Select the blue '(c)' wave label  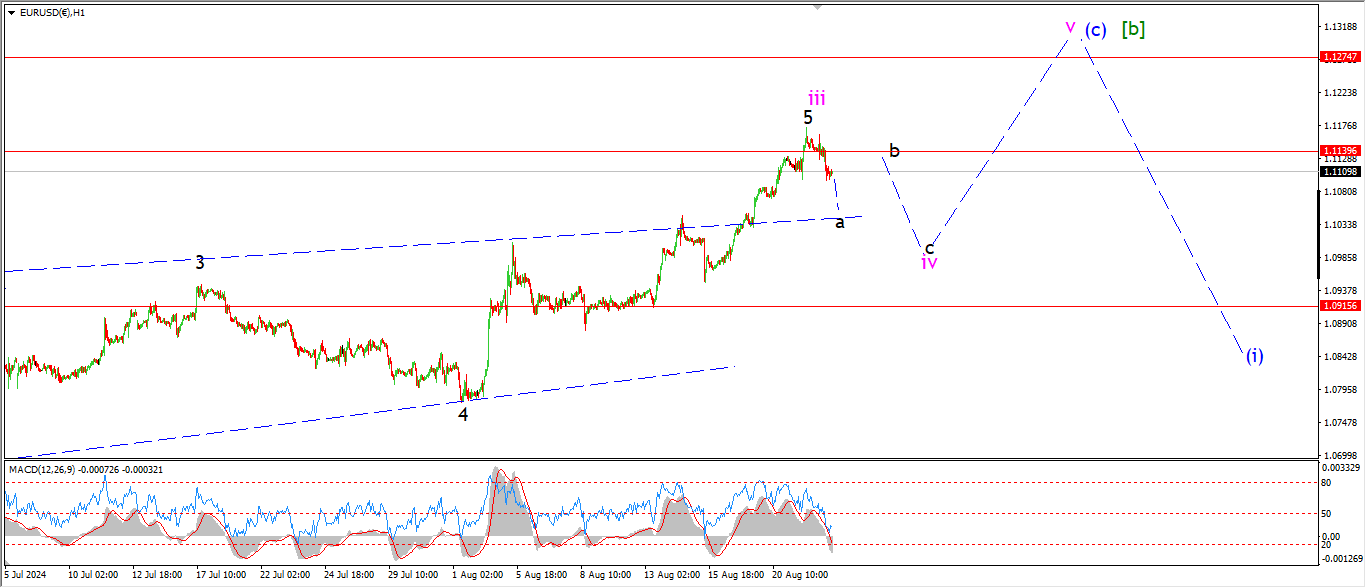[1096, 30]
